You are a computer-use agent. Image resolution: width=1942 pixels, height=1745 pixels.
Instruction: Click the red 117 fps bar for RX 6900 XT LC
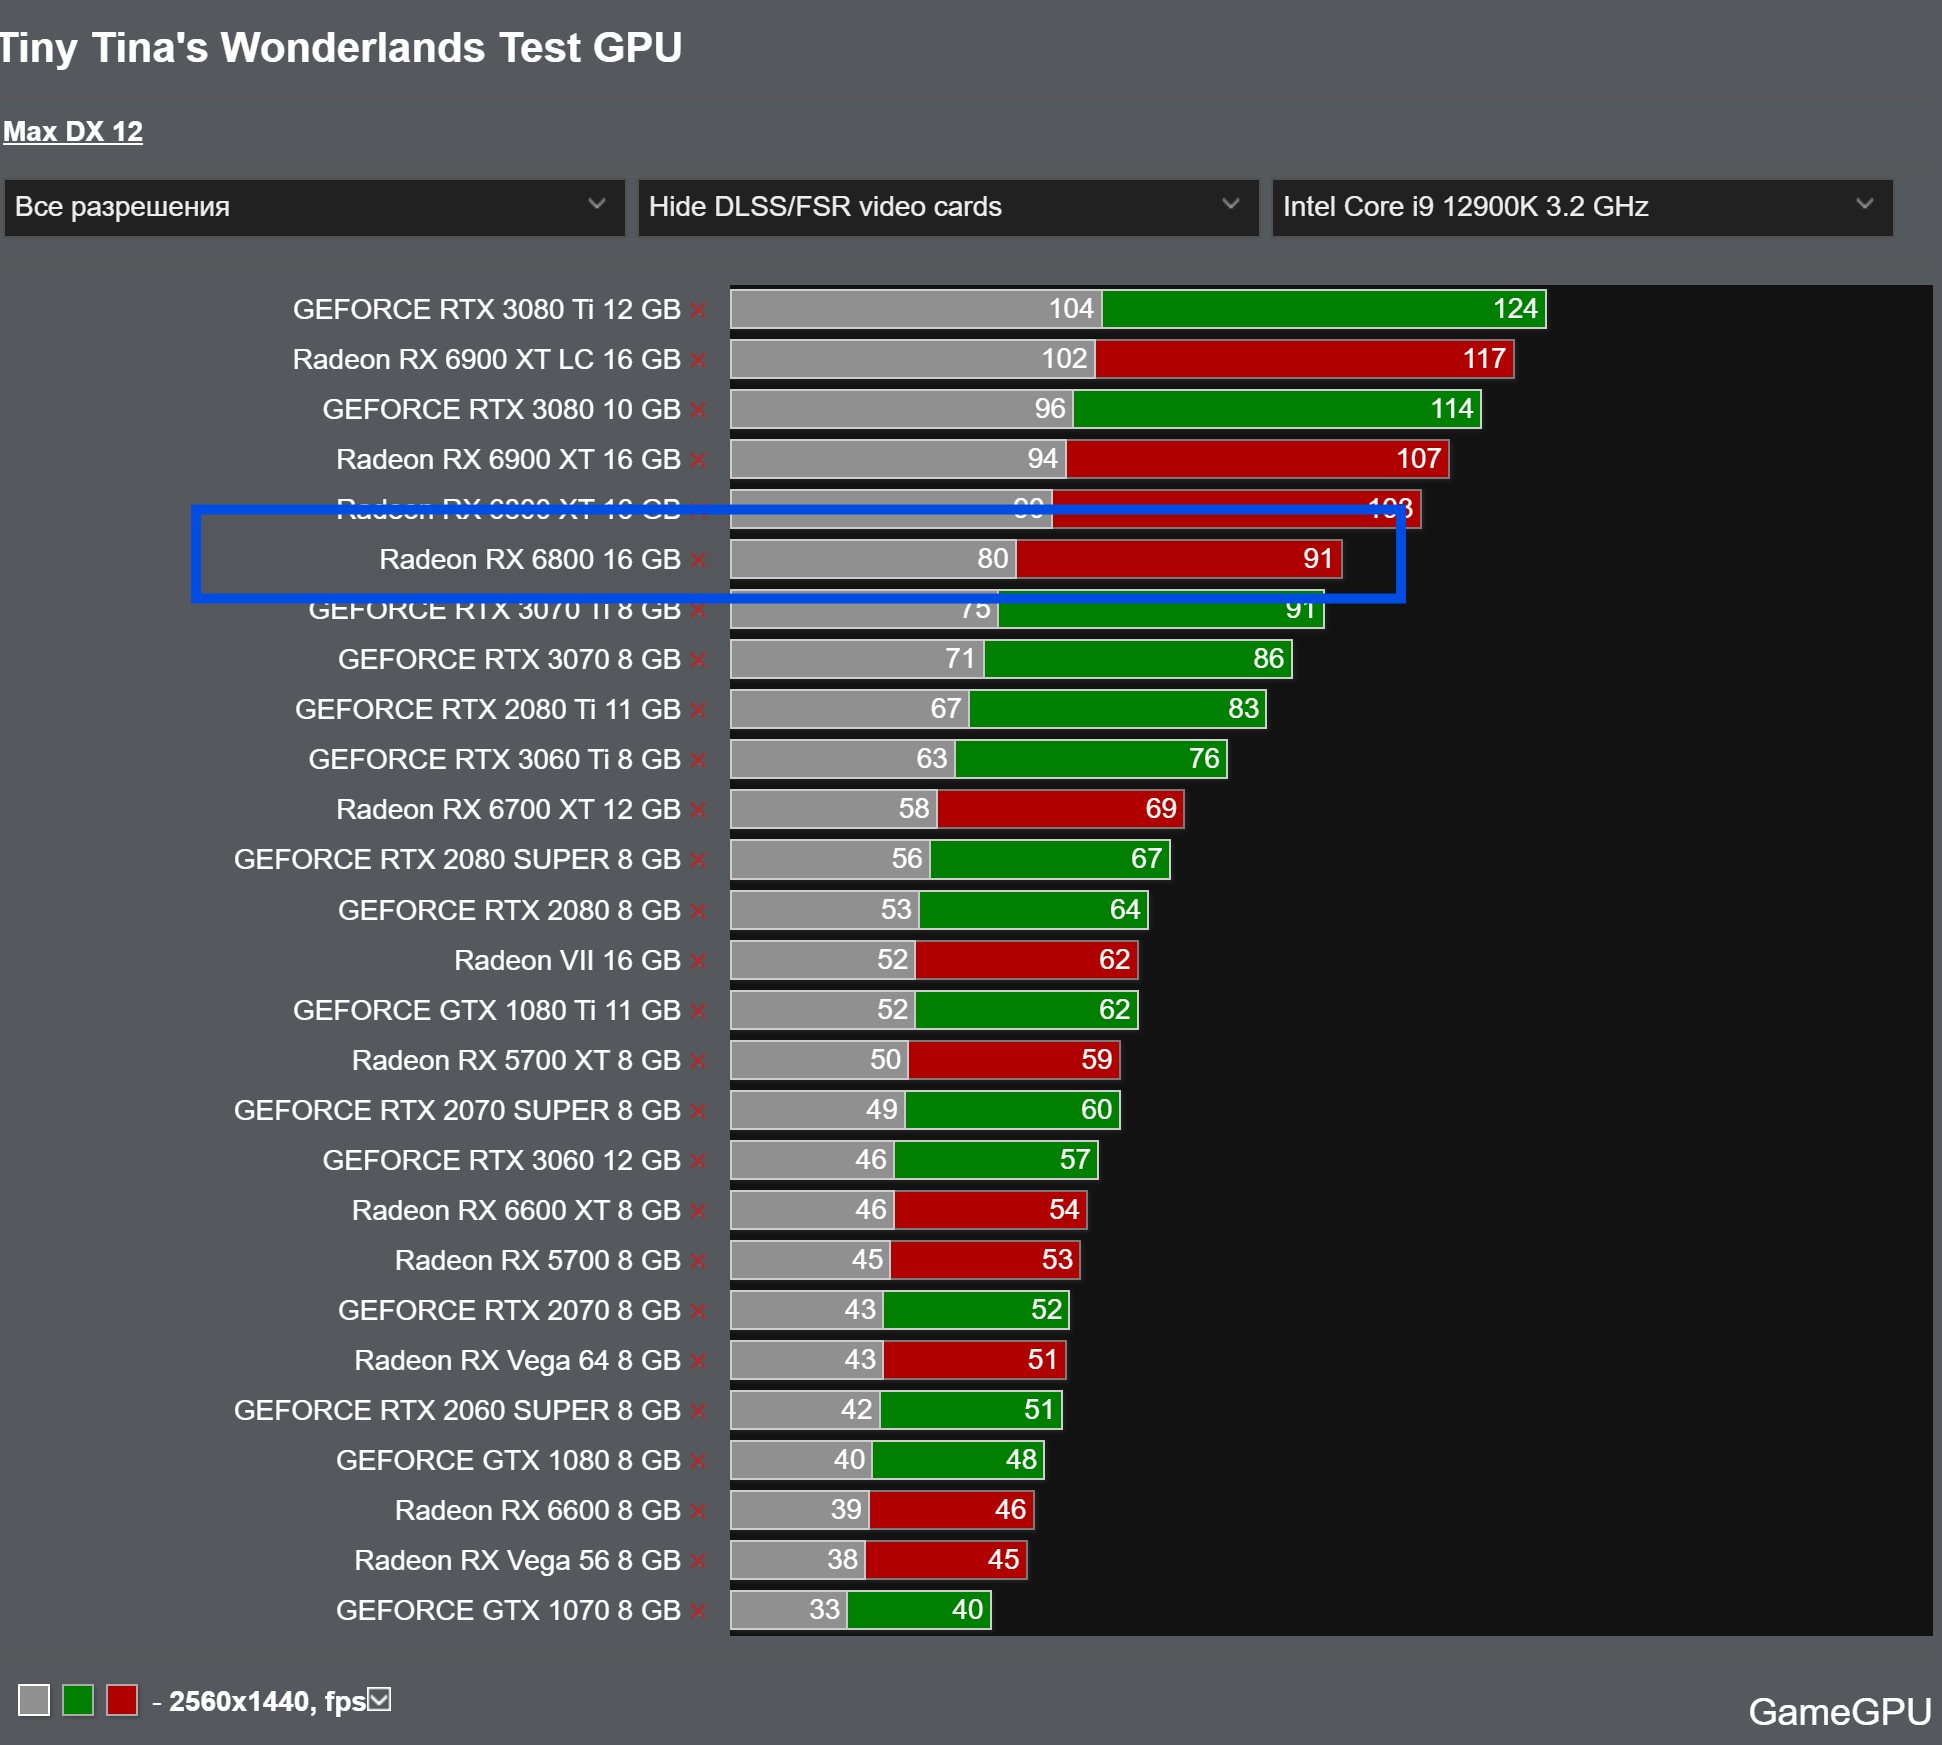[1304, 359]
